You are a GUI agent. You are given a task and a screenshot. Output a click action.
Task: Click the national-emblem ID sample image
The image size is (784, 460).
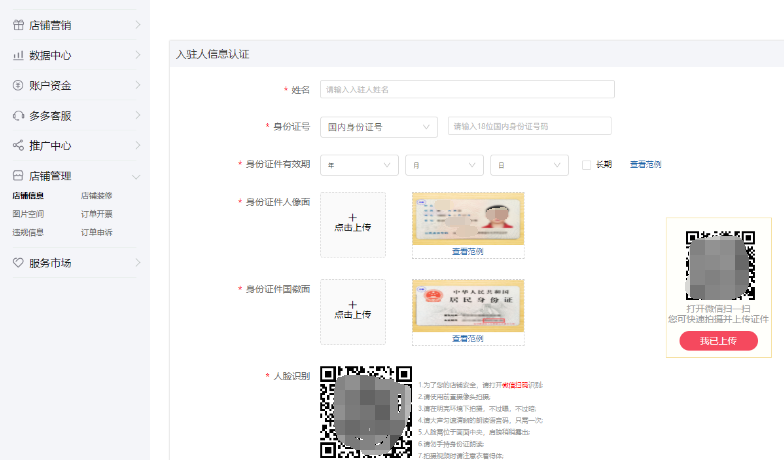click(468, 306)
